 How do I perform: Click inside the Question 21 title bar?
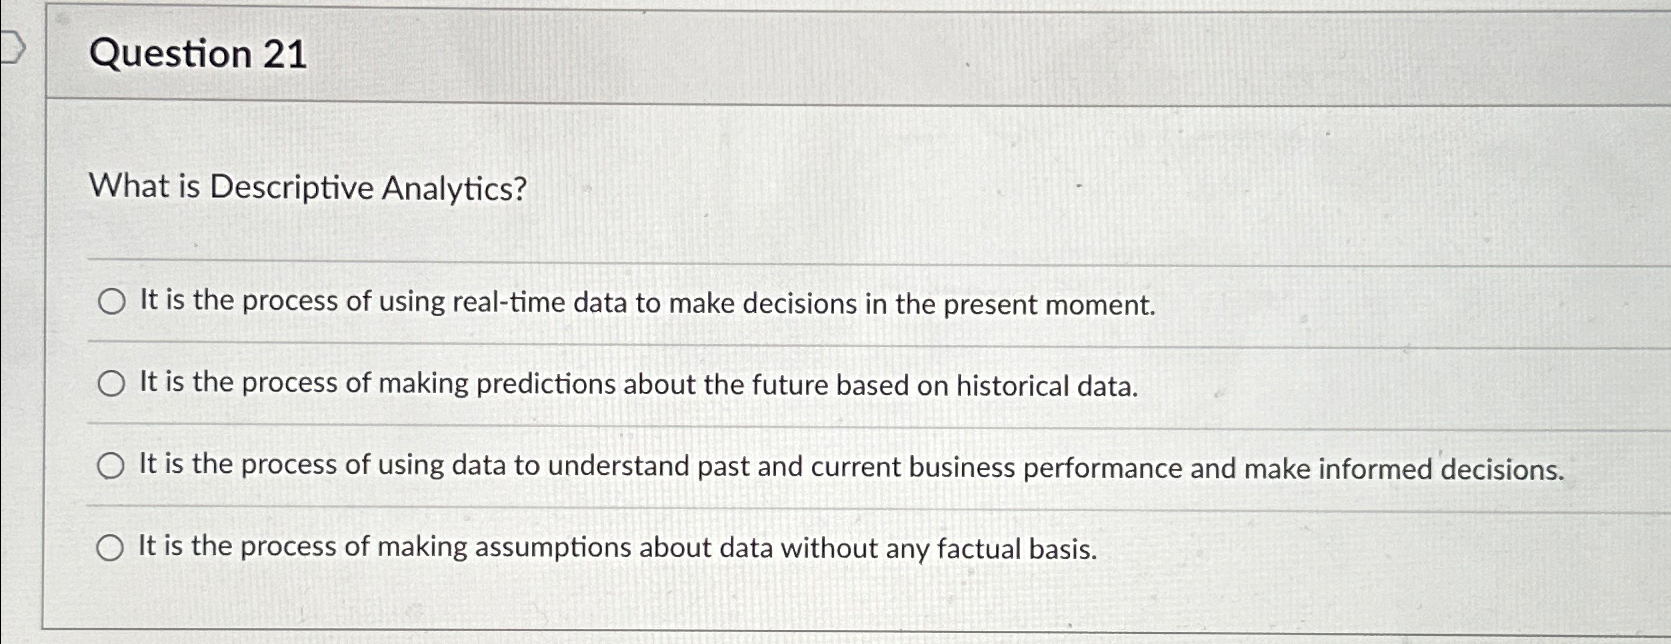[x=600, y=54]
